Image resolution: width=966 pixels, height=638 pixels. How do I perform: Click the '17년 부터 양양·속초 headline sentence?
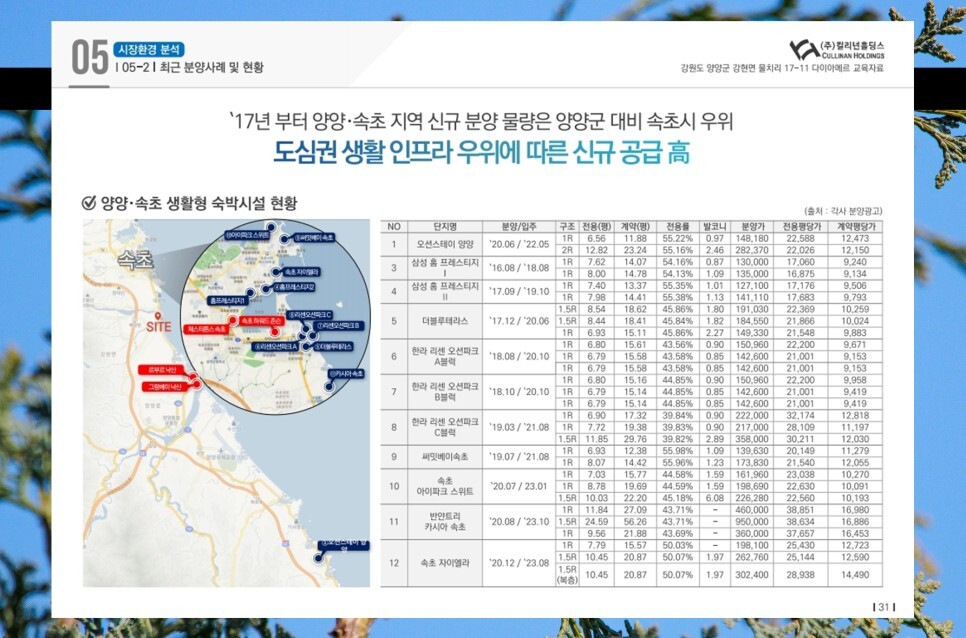(x=482, y=121)
